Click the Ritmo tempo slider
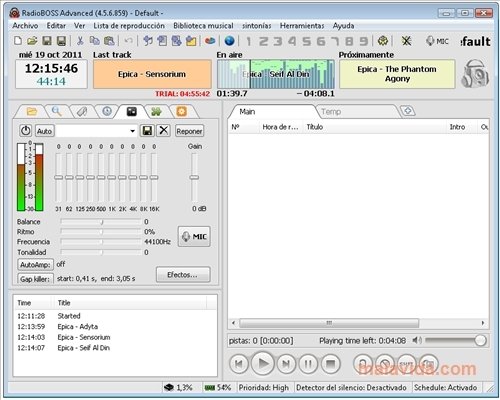The height and width of the screenshot is (400, 500). pyautogui.click(x=101, y=232)
